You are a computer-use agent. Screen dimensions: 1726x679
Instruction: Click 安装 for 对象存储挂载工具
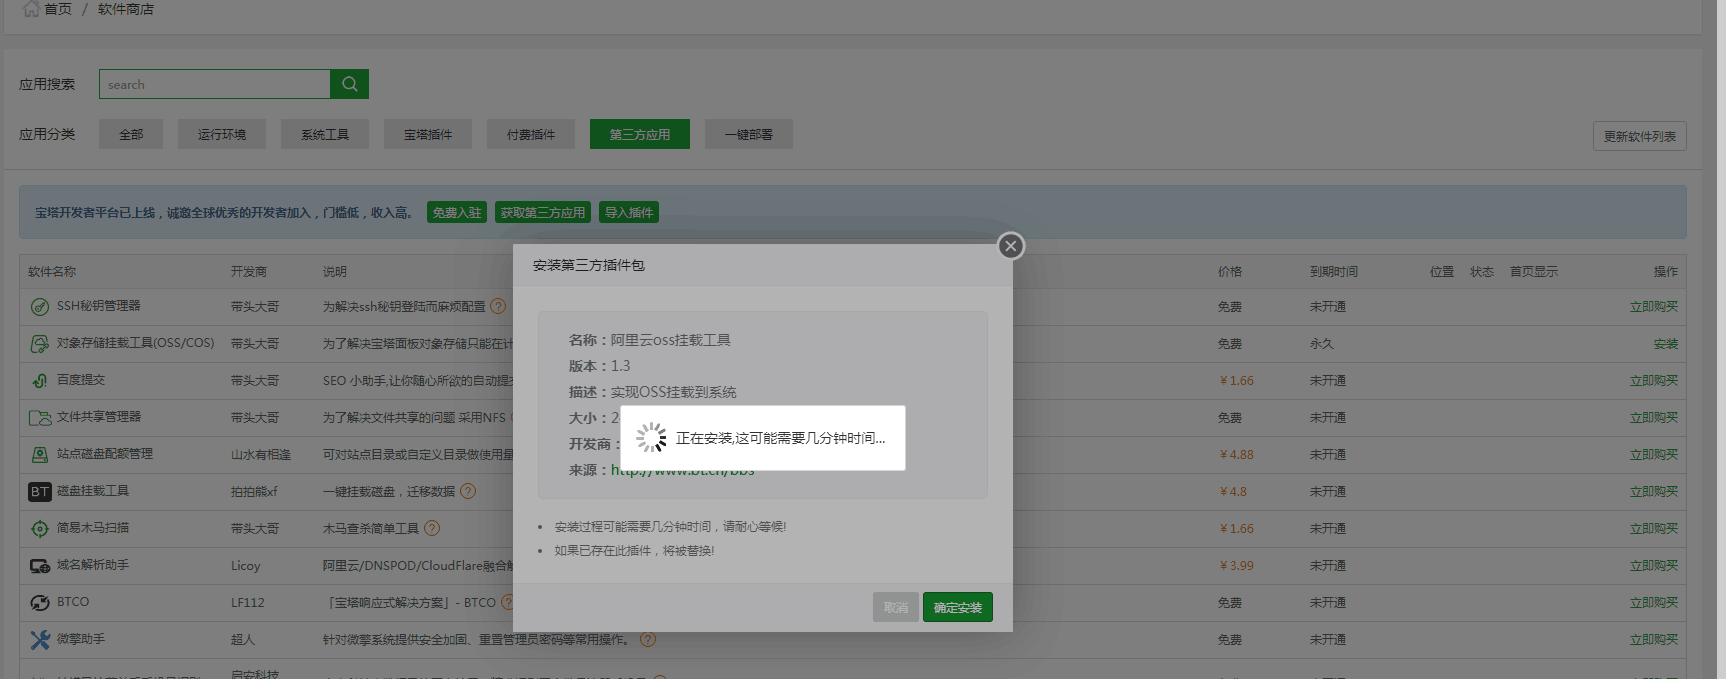[x=1666, y=343]
